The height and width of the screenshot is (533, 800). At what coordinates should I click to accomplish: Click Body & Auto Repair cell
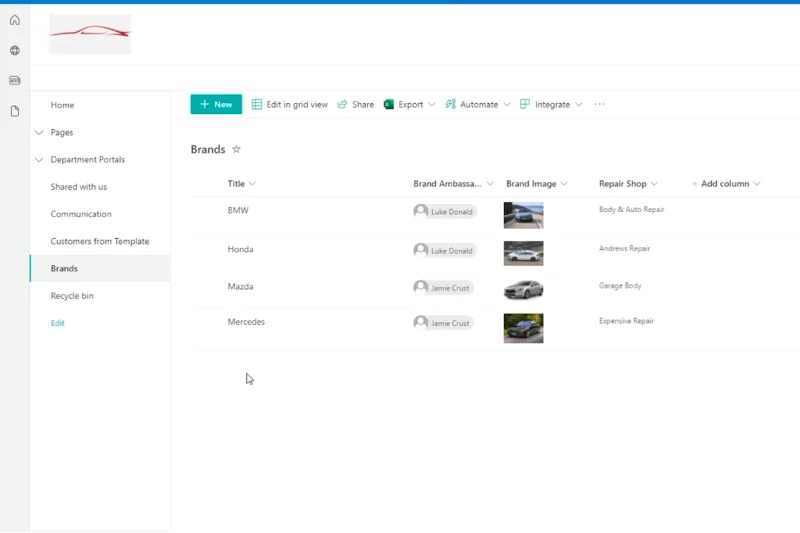click(632, 209)
